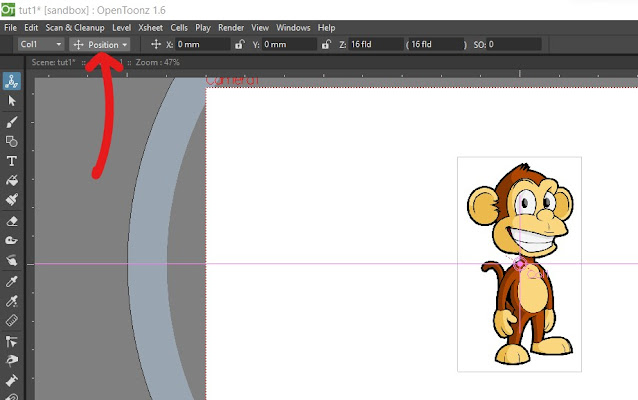Open the View menu
Screen dimensions: 638x400
(x=260, y=28)
